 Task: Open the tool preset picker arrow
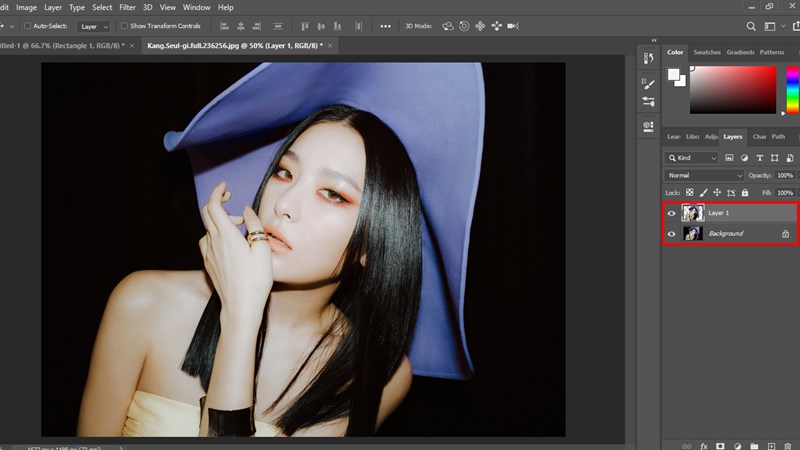click(12, 26)
